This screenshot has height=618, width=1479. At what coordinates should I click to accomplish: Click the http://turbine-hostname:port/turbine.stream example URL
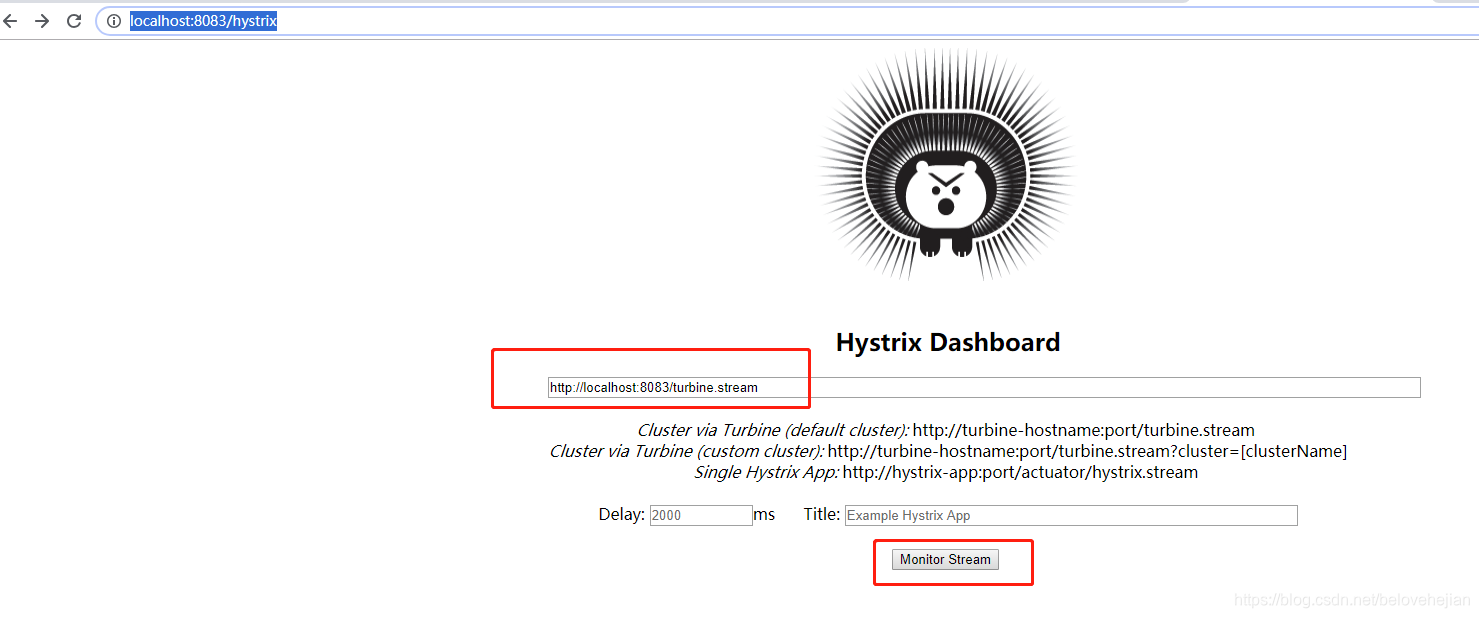point(1084,431)
